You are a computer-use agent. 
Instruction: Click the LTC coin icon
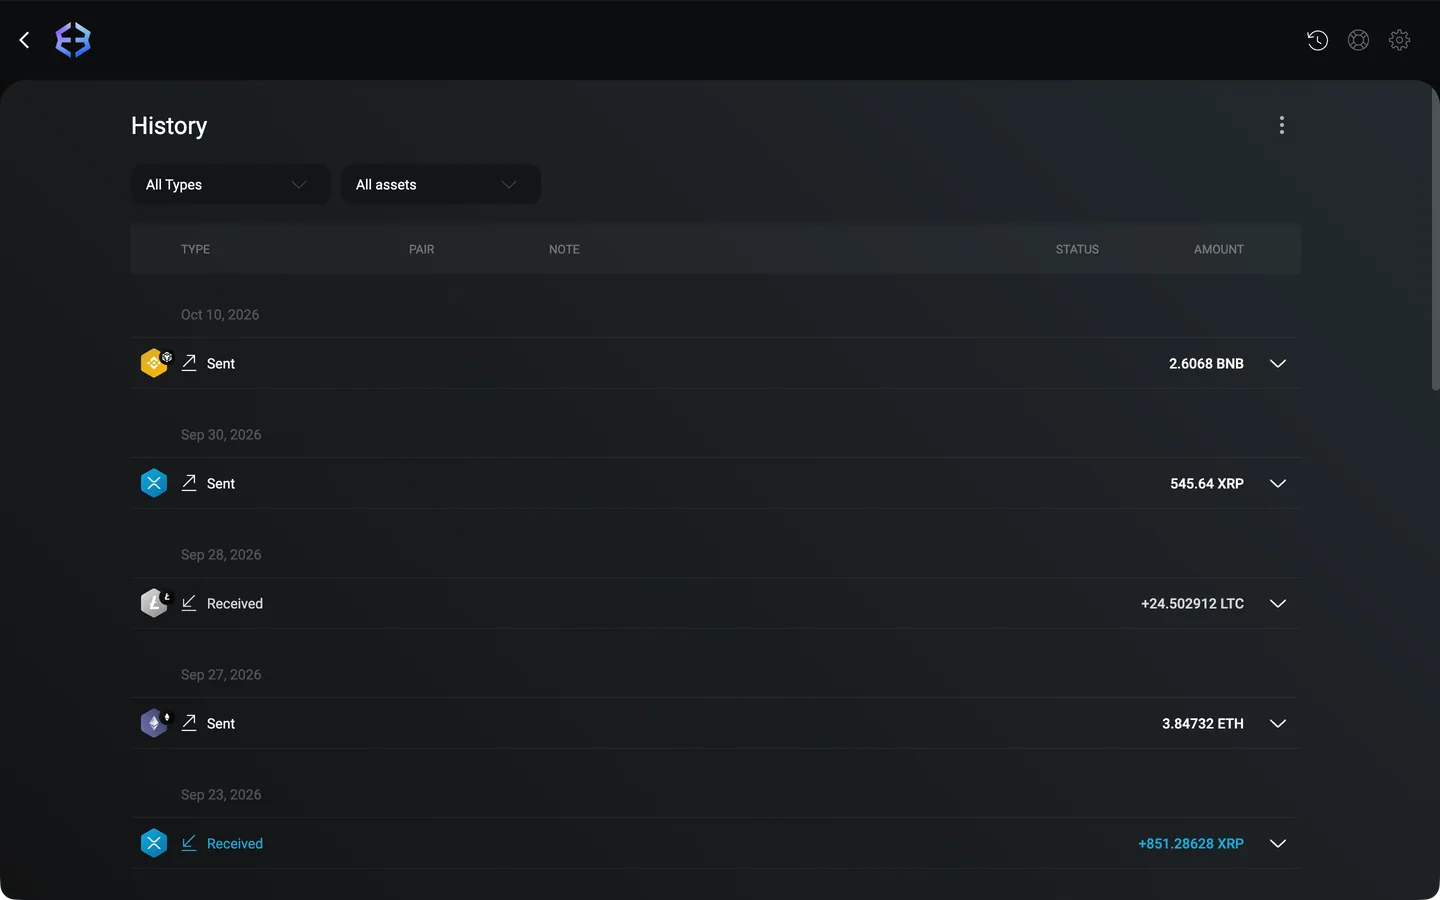point(154,603)
